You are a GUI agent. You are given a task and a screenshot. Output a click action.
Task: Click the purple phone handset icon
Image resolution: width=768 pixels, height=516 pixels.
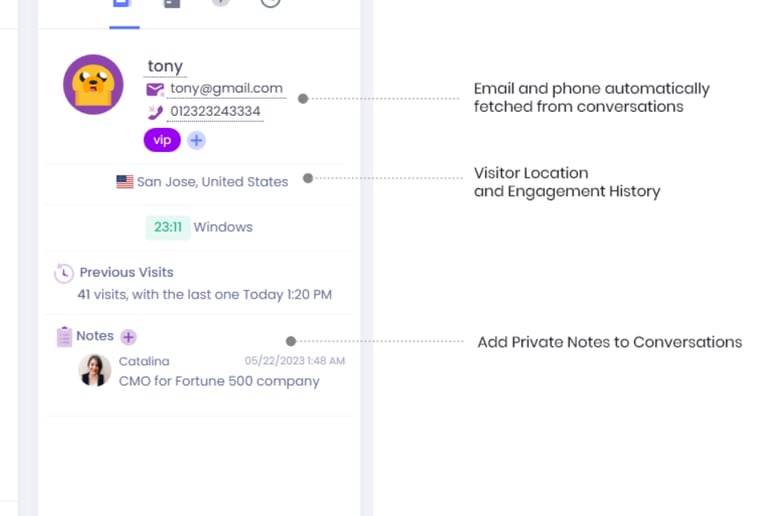coord(155,112)
